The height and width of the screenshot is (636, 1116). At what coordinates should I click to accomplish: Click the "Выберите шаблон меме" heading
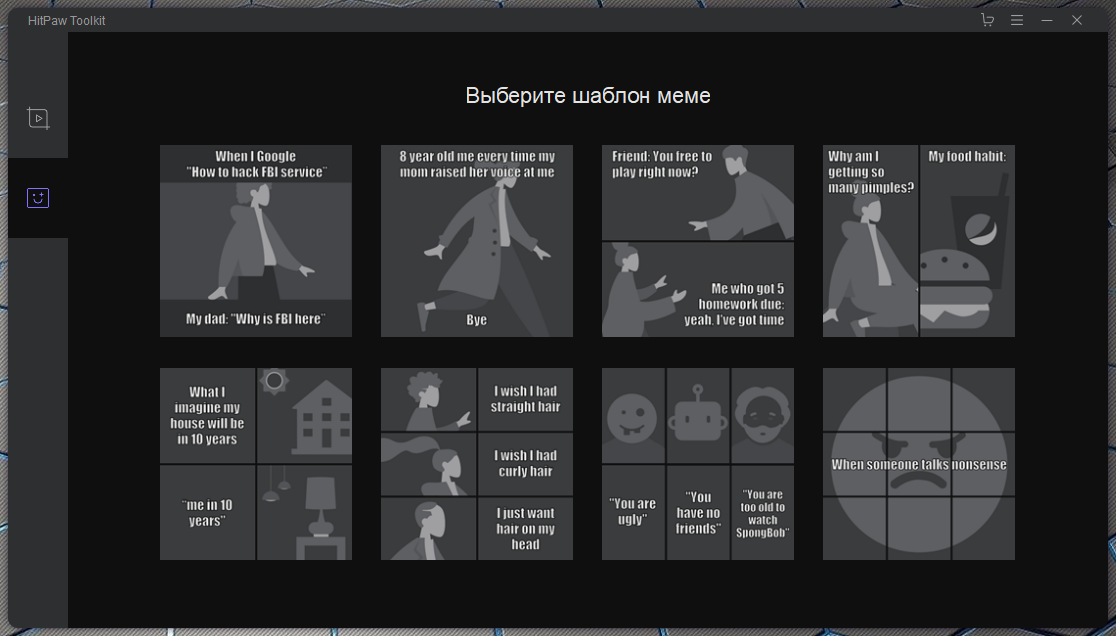[x=588, y=96]
